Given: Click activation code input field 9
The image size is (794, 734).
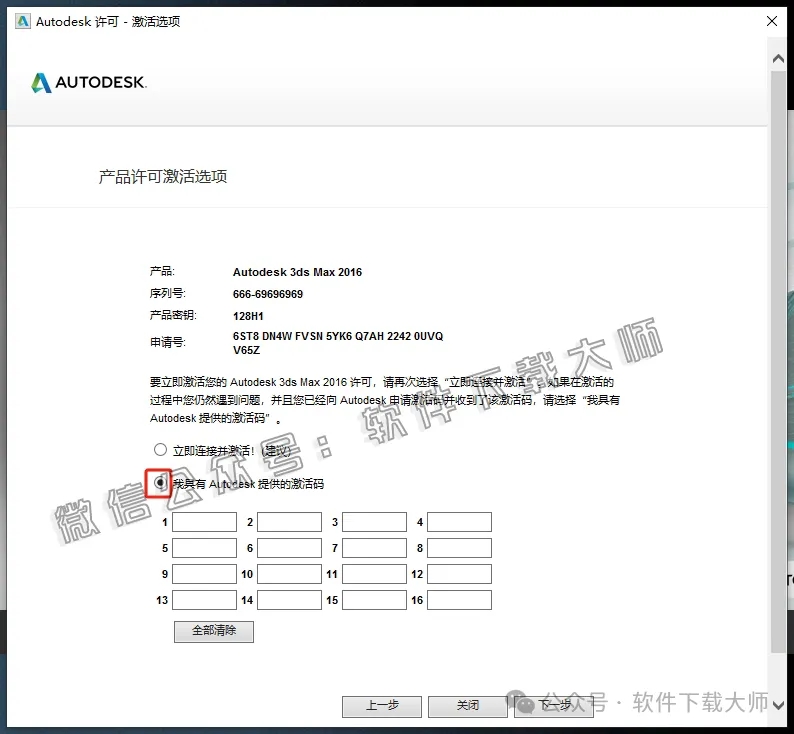Looking at the screenshot, I should 205,574.
